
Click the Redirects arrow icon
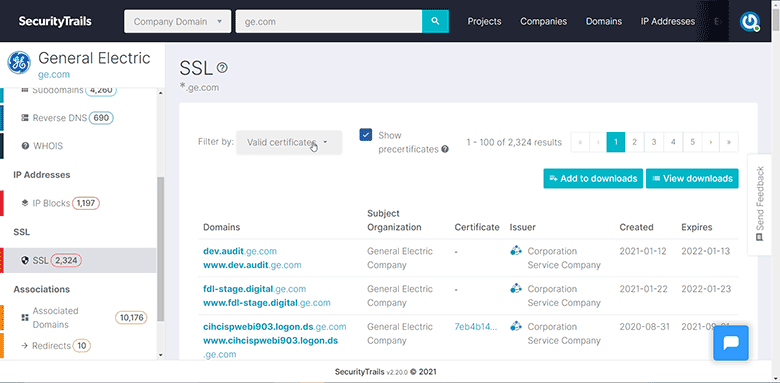(24, 345)
